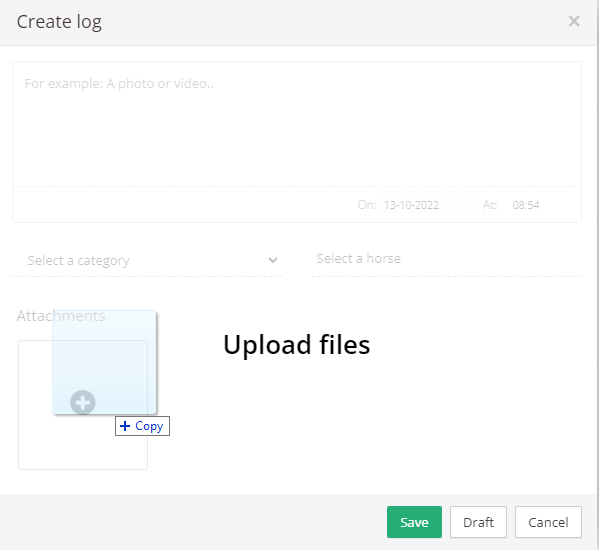The height and width of the screenshot is (550, 599).
Task: Click the Upload files heading
Action: (296, 345)
